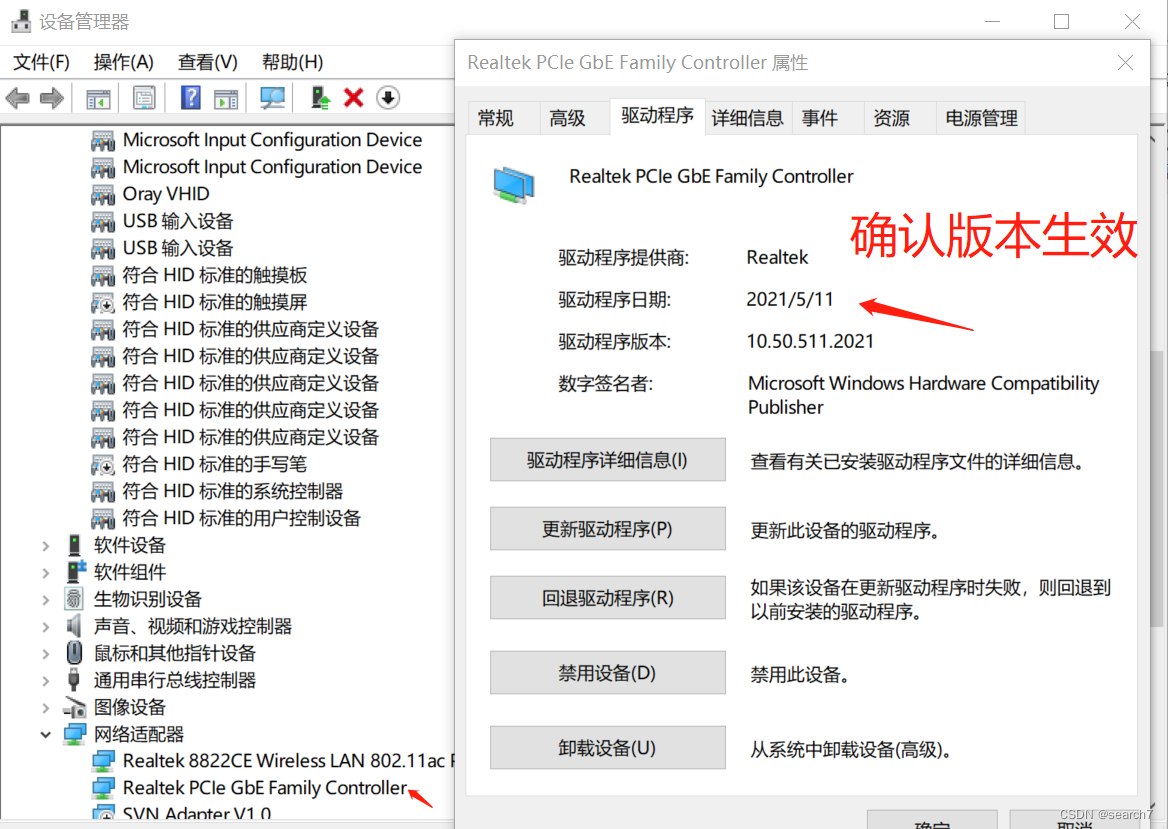Screen dimensions: 1168x829
Task: Click the speaker icon for 声音、视频和游戏控制器
Action: coord(74,626)
